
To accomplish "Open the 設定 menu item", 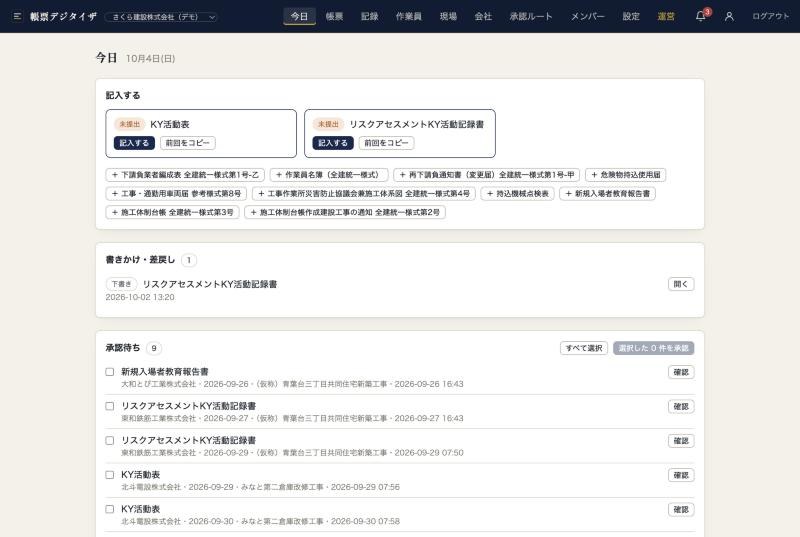I will (x=631, y=16).
